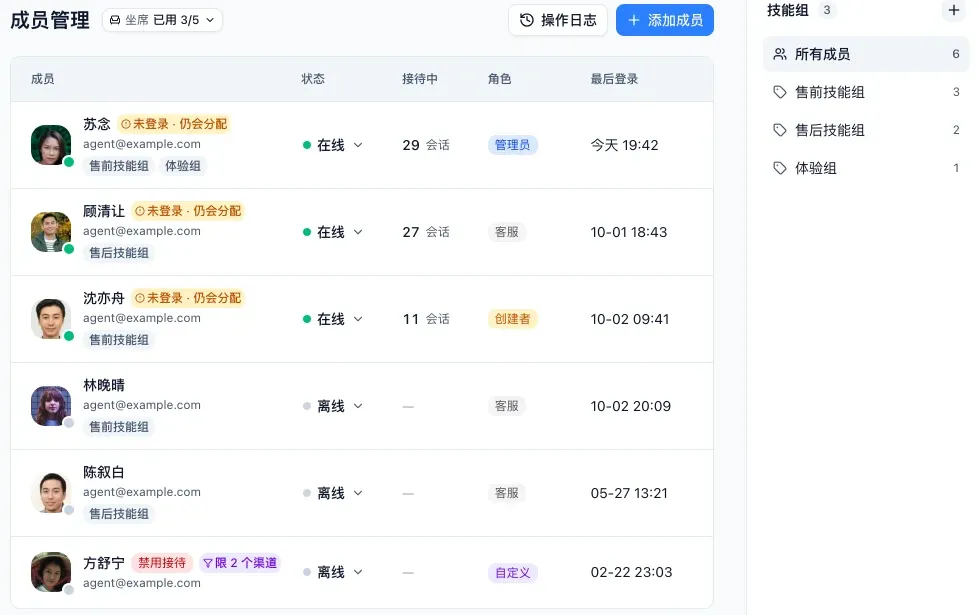This screenshot has width=978, height=615.
Task: Click the 成员 column header
Action: pyautogui.click(x=42, y=79)
